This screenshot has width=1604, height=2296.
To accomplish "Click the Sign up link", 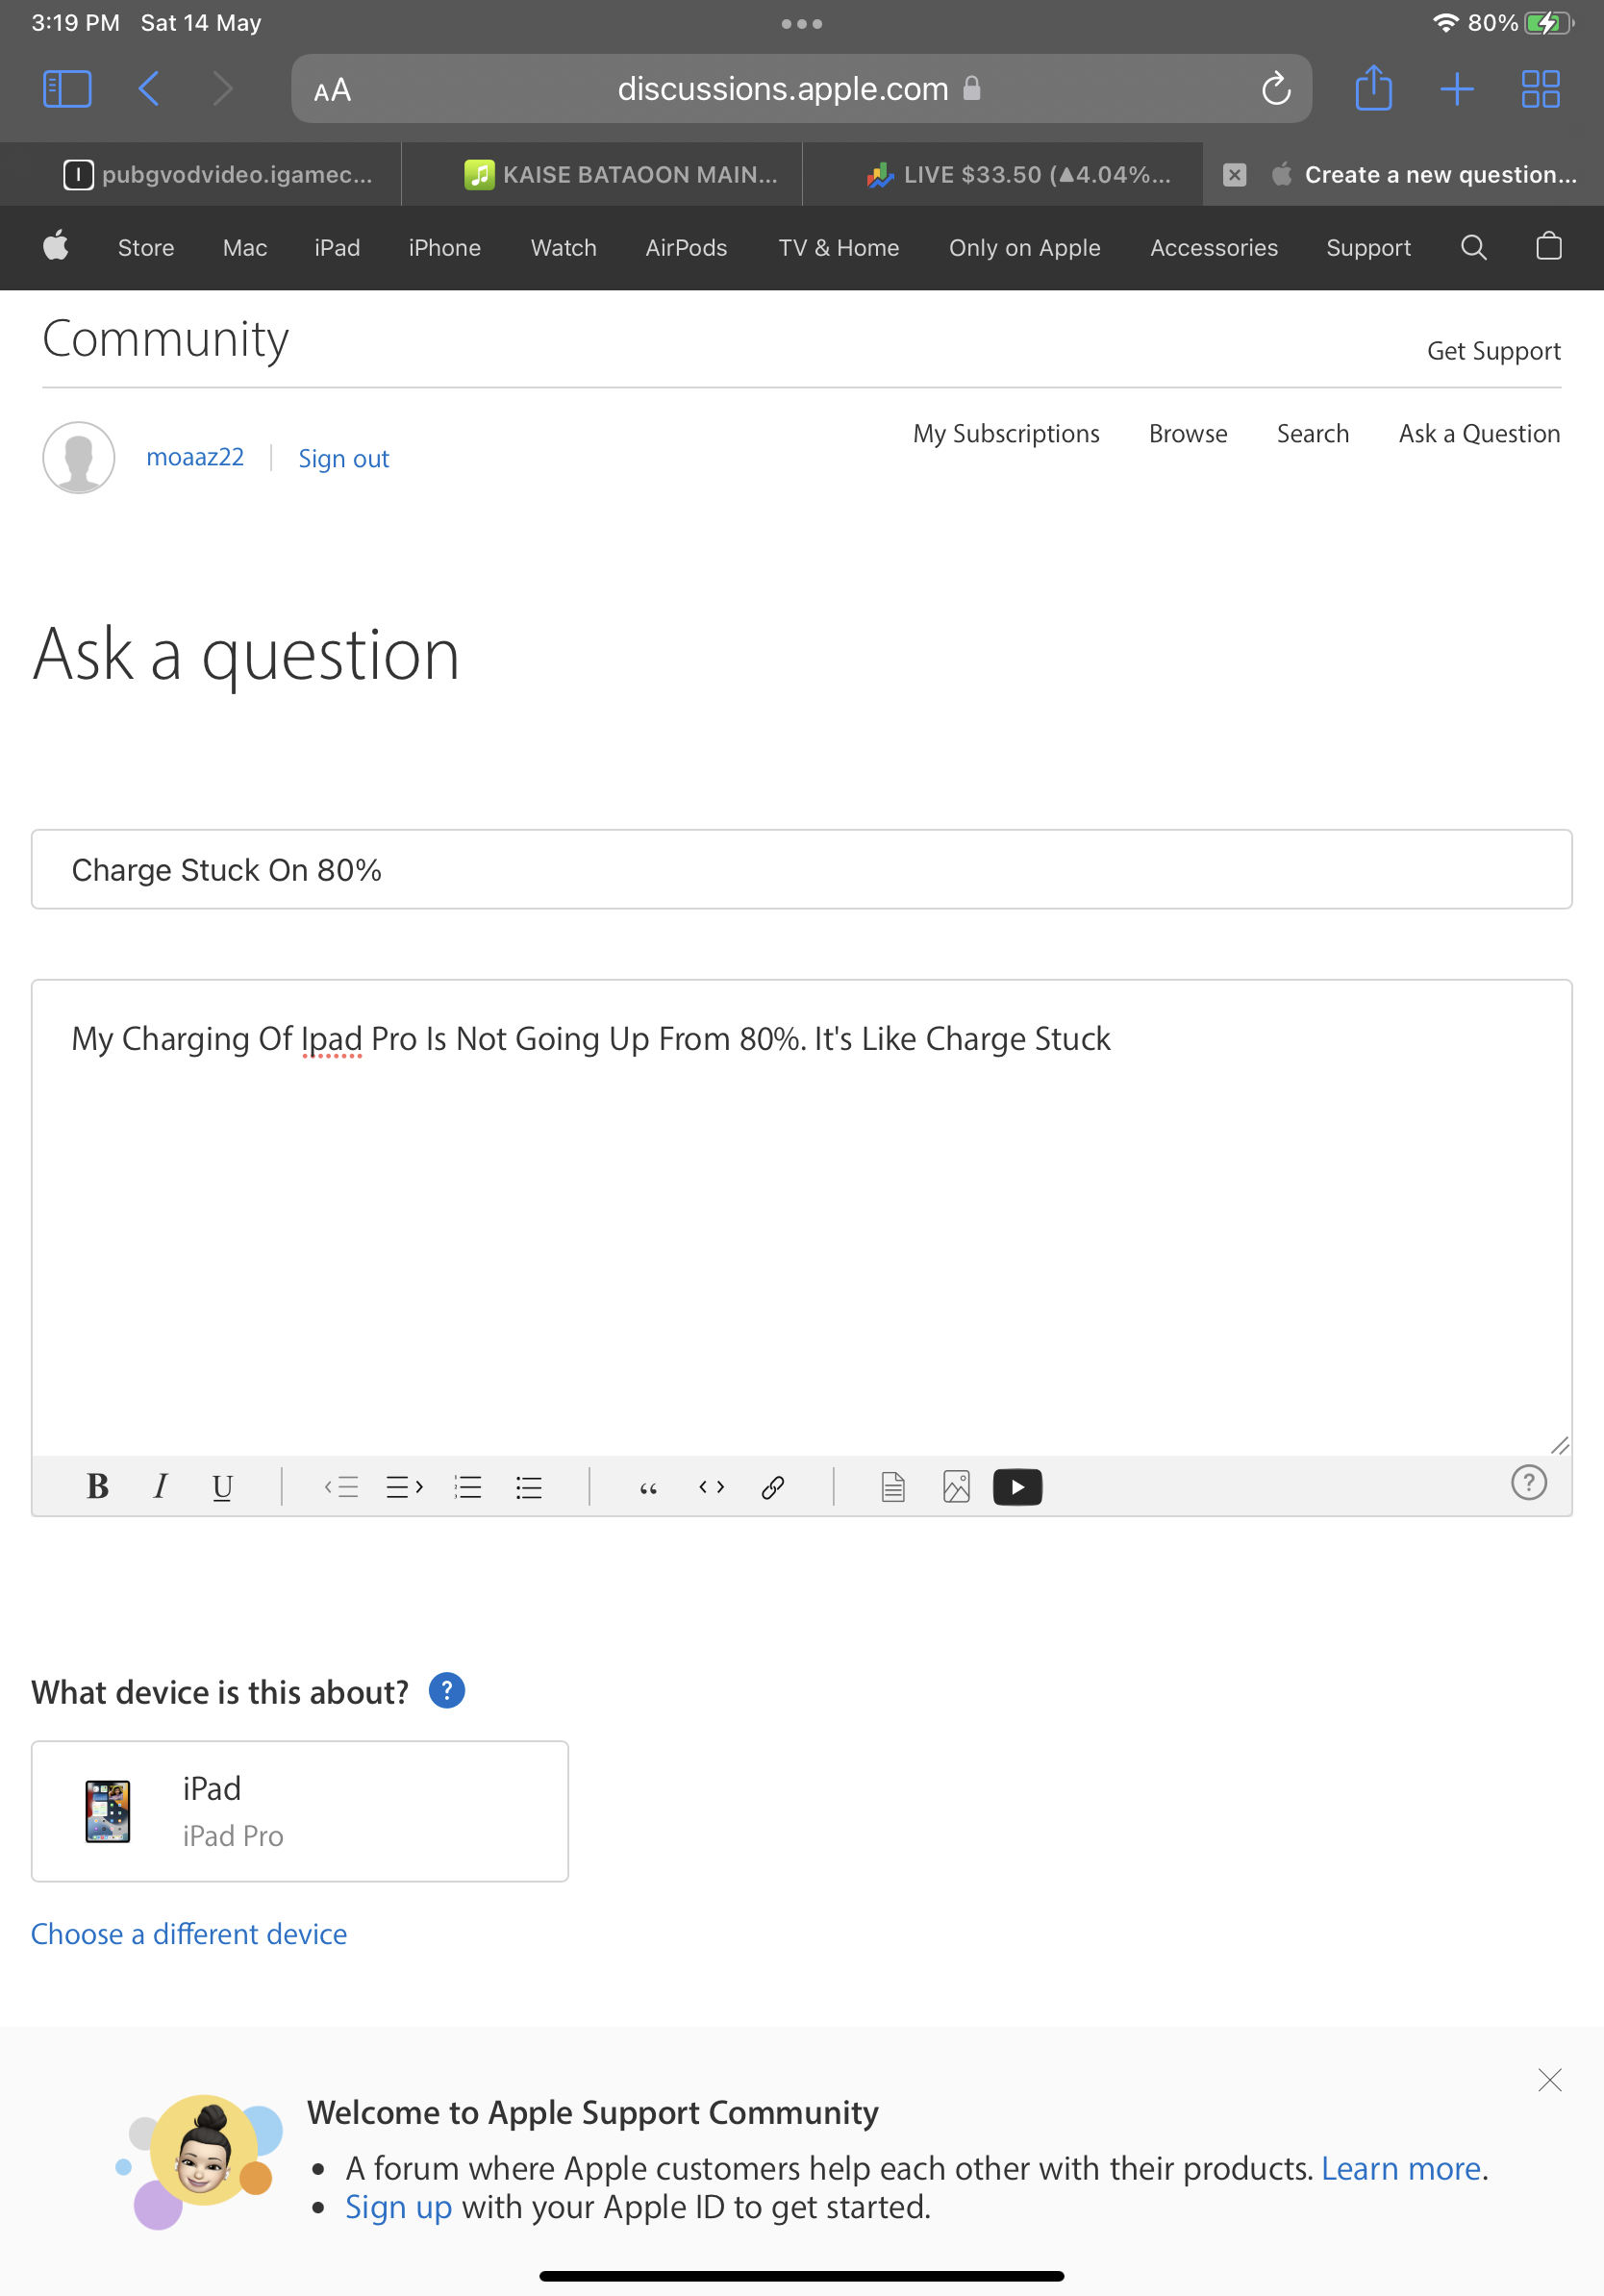I will tap(399, 2207).
